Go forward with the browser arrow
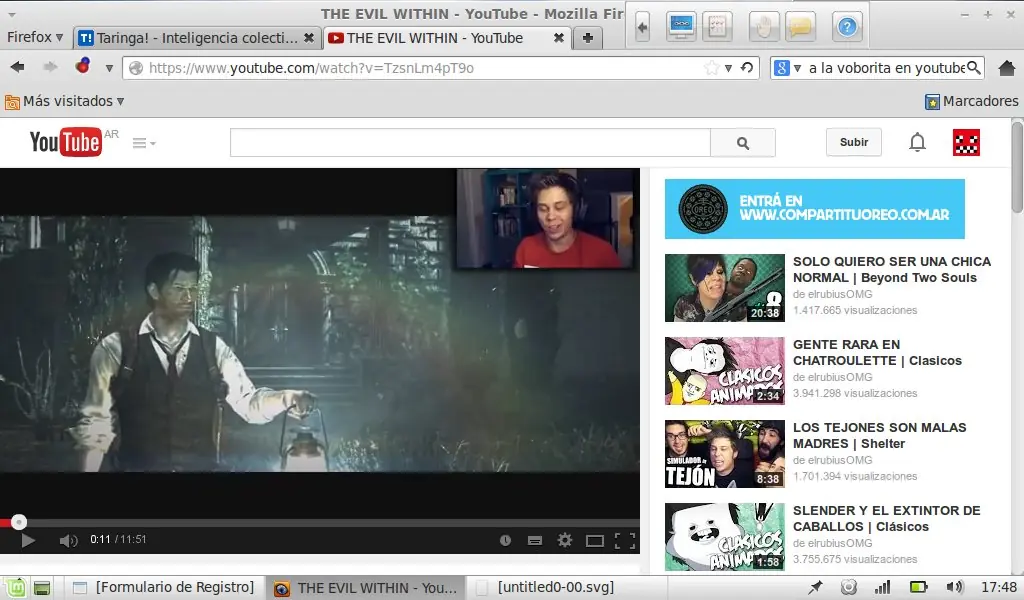This screenshot has width=1024, height=600. 50,67
